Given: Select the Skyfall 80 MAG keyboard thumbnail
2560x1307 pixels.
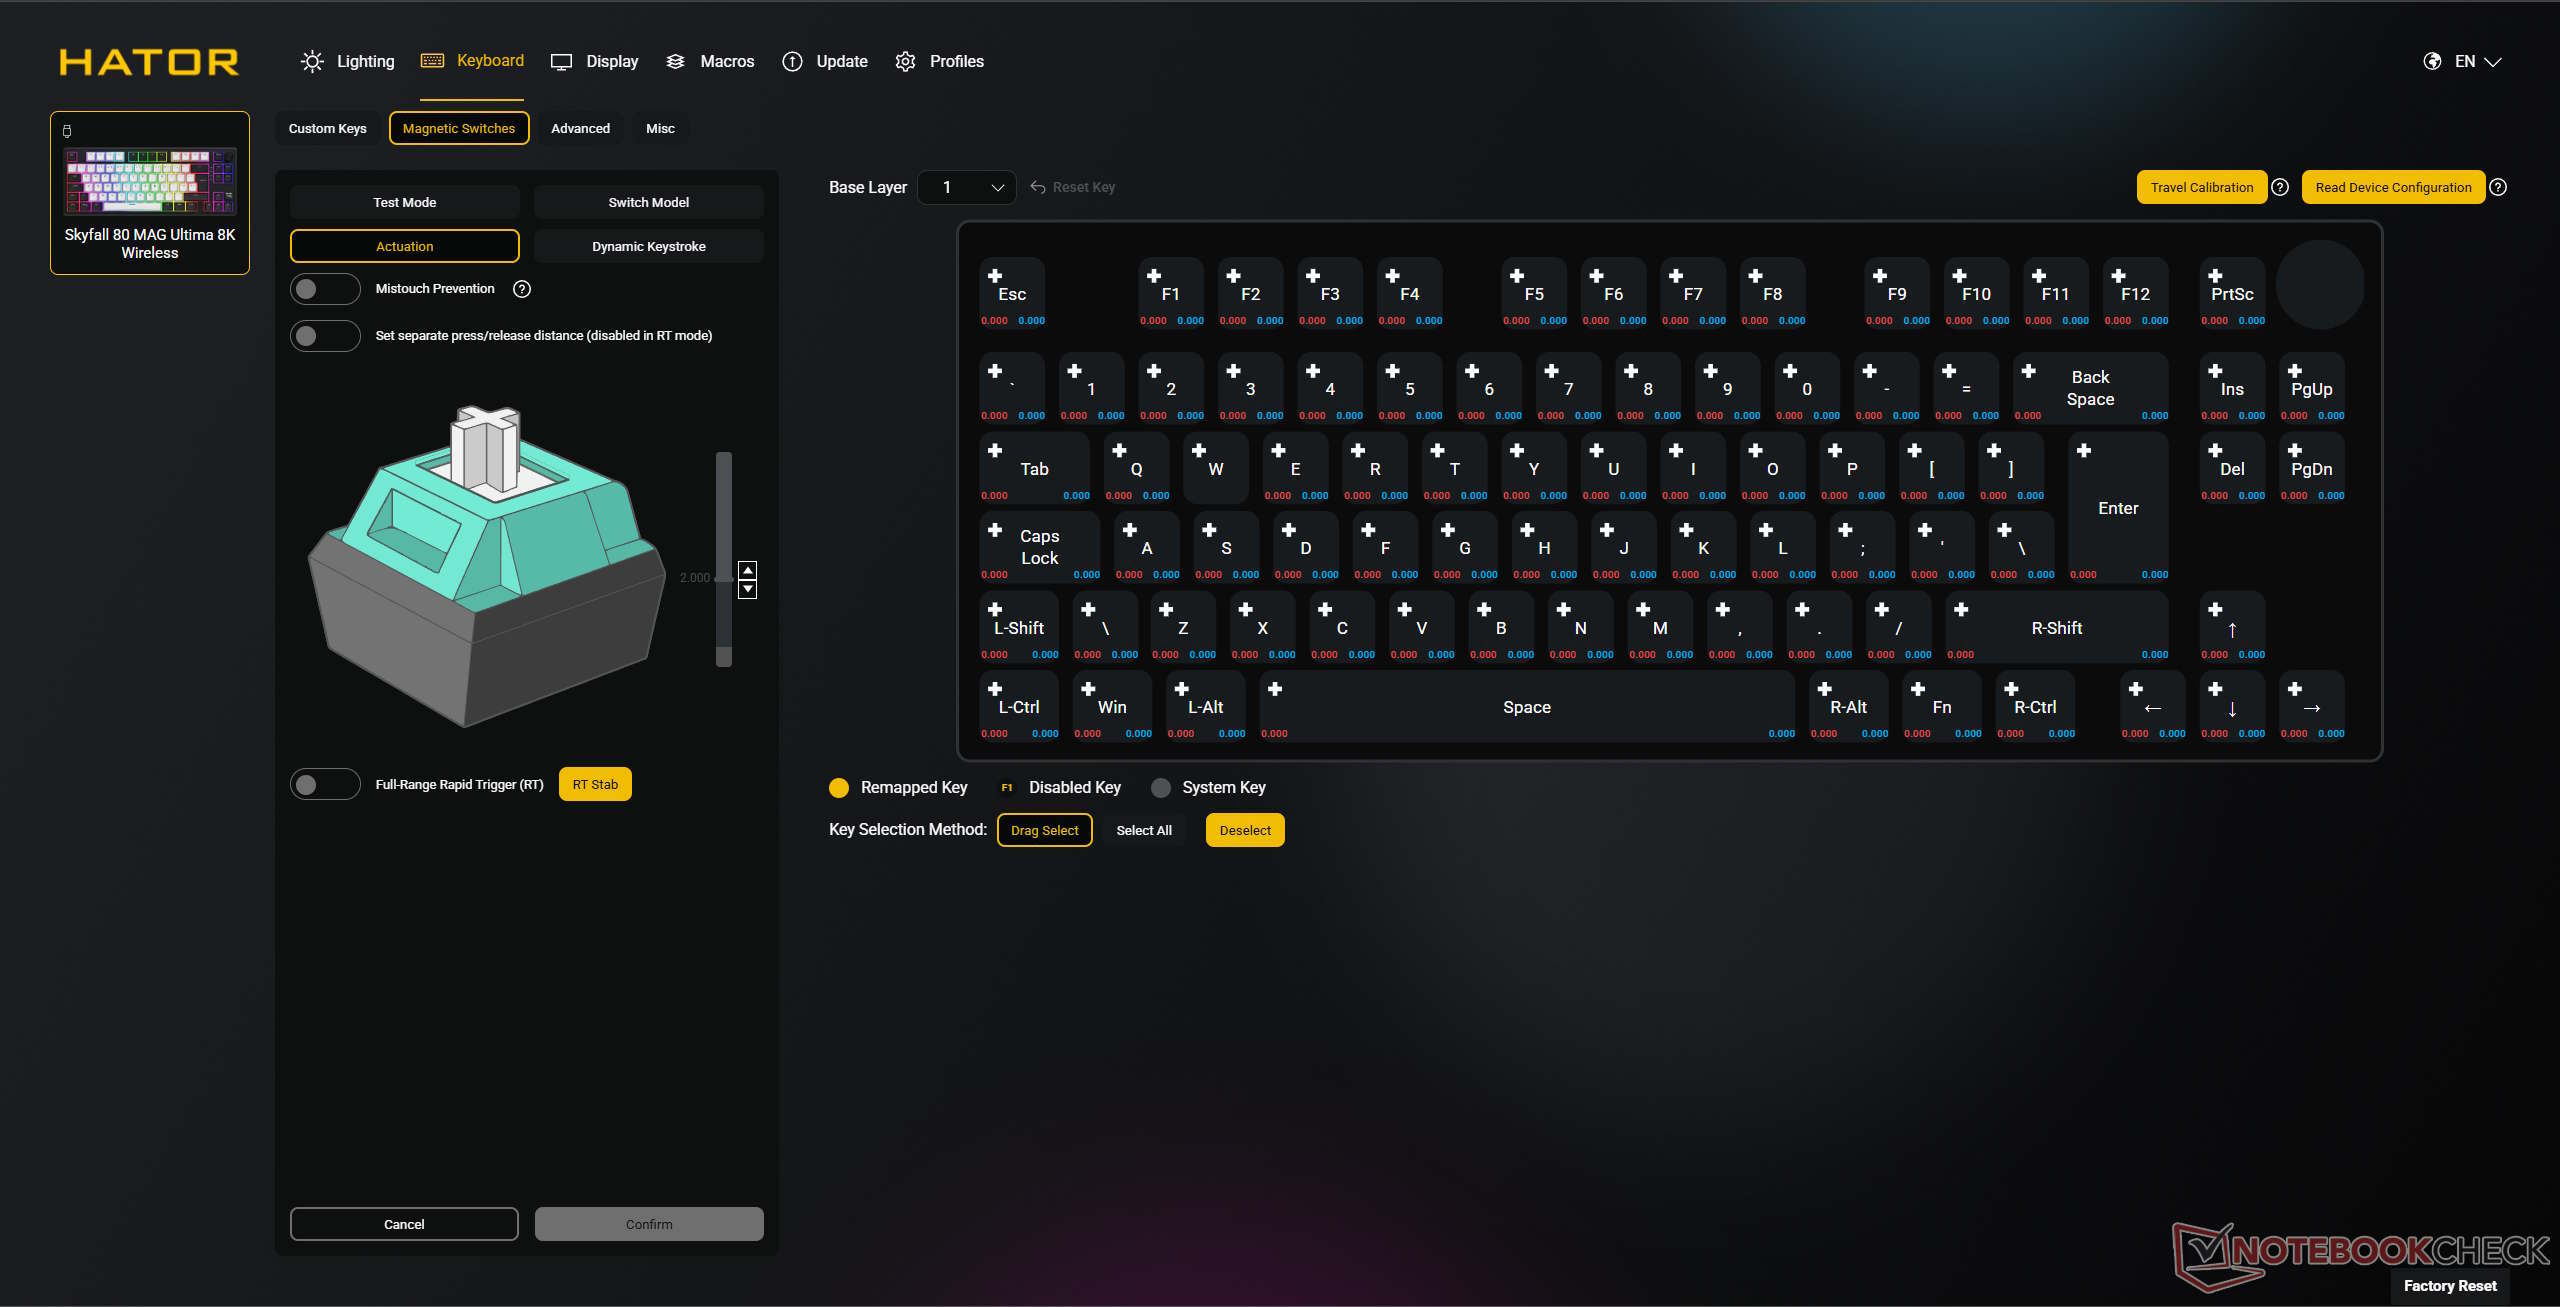Looking at the screenshot, I should 150,182.
